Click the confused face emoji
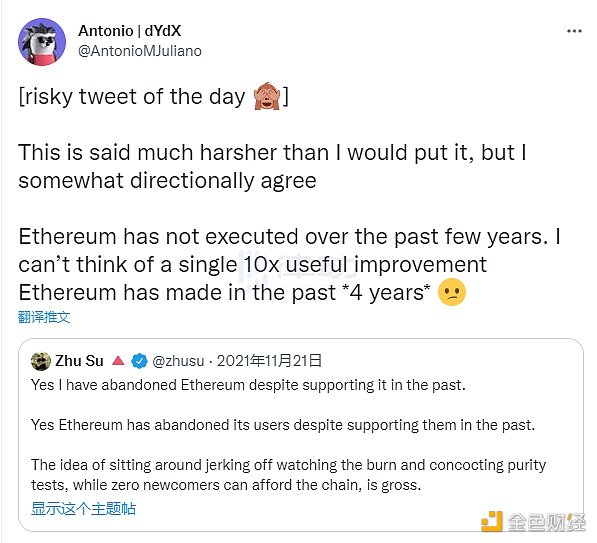This screenshot has width=597, height=543. point(452,292)
